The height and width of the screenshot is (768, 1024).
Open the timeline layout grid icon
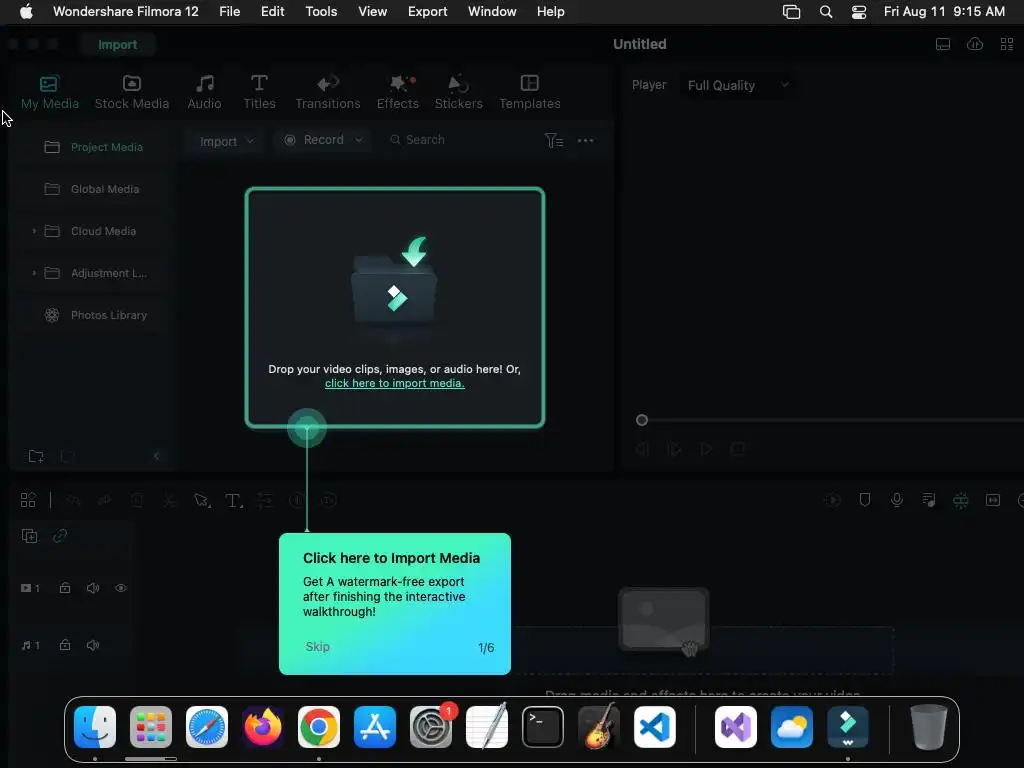[x=28, y=500]
